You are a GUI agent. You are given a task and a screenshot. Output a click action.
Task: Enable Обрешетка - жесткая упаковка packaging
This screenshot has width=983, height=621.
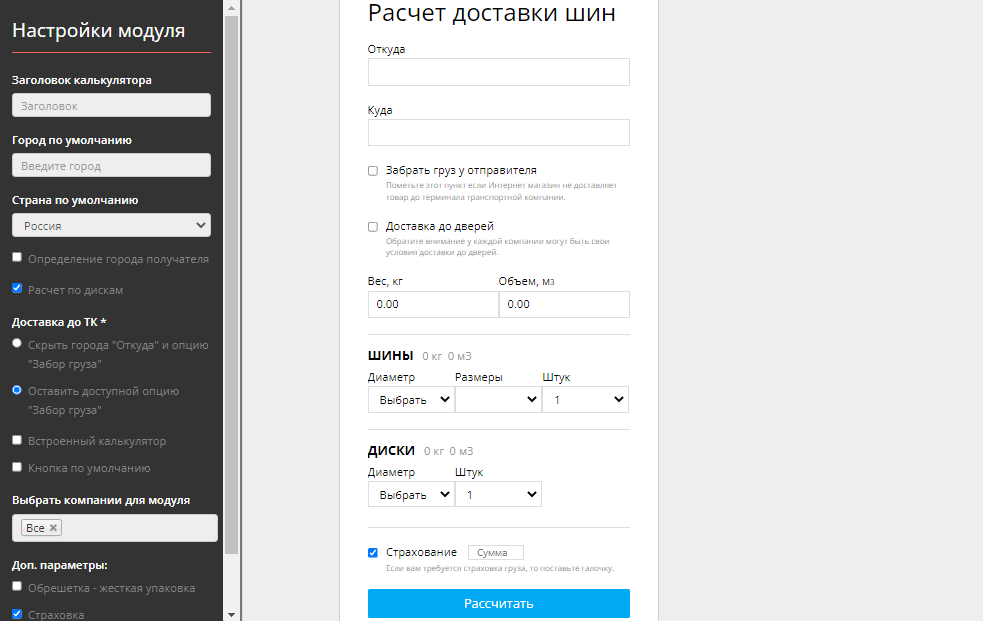pos(16,587)
